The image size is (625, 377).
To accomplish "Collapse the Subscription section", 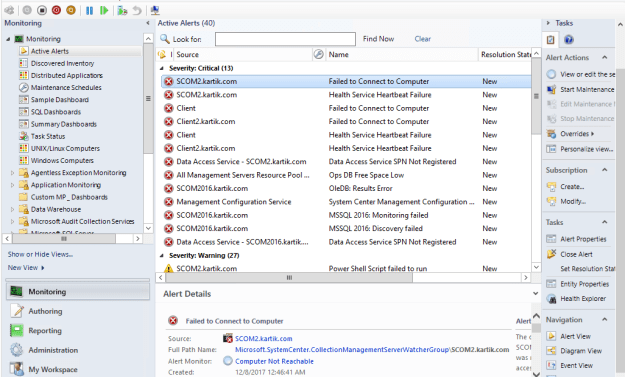I will 605,170.
